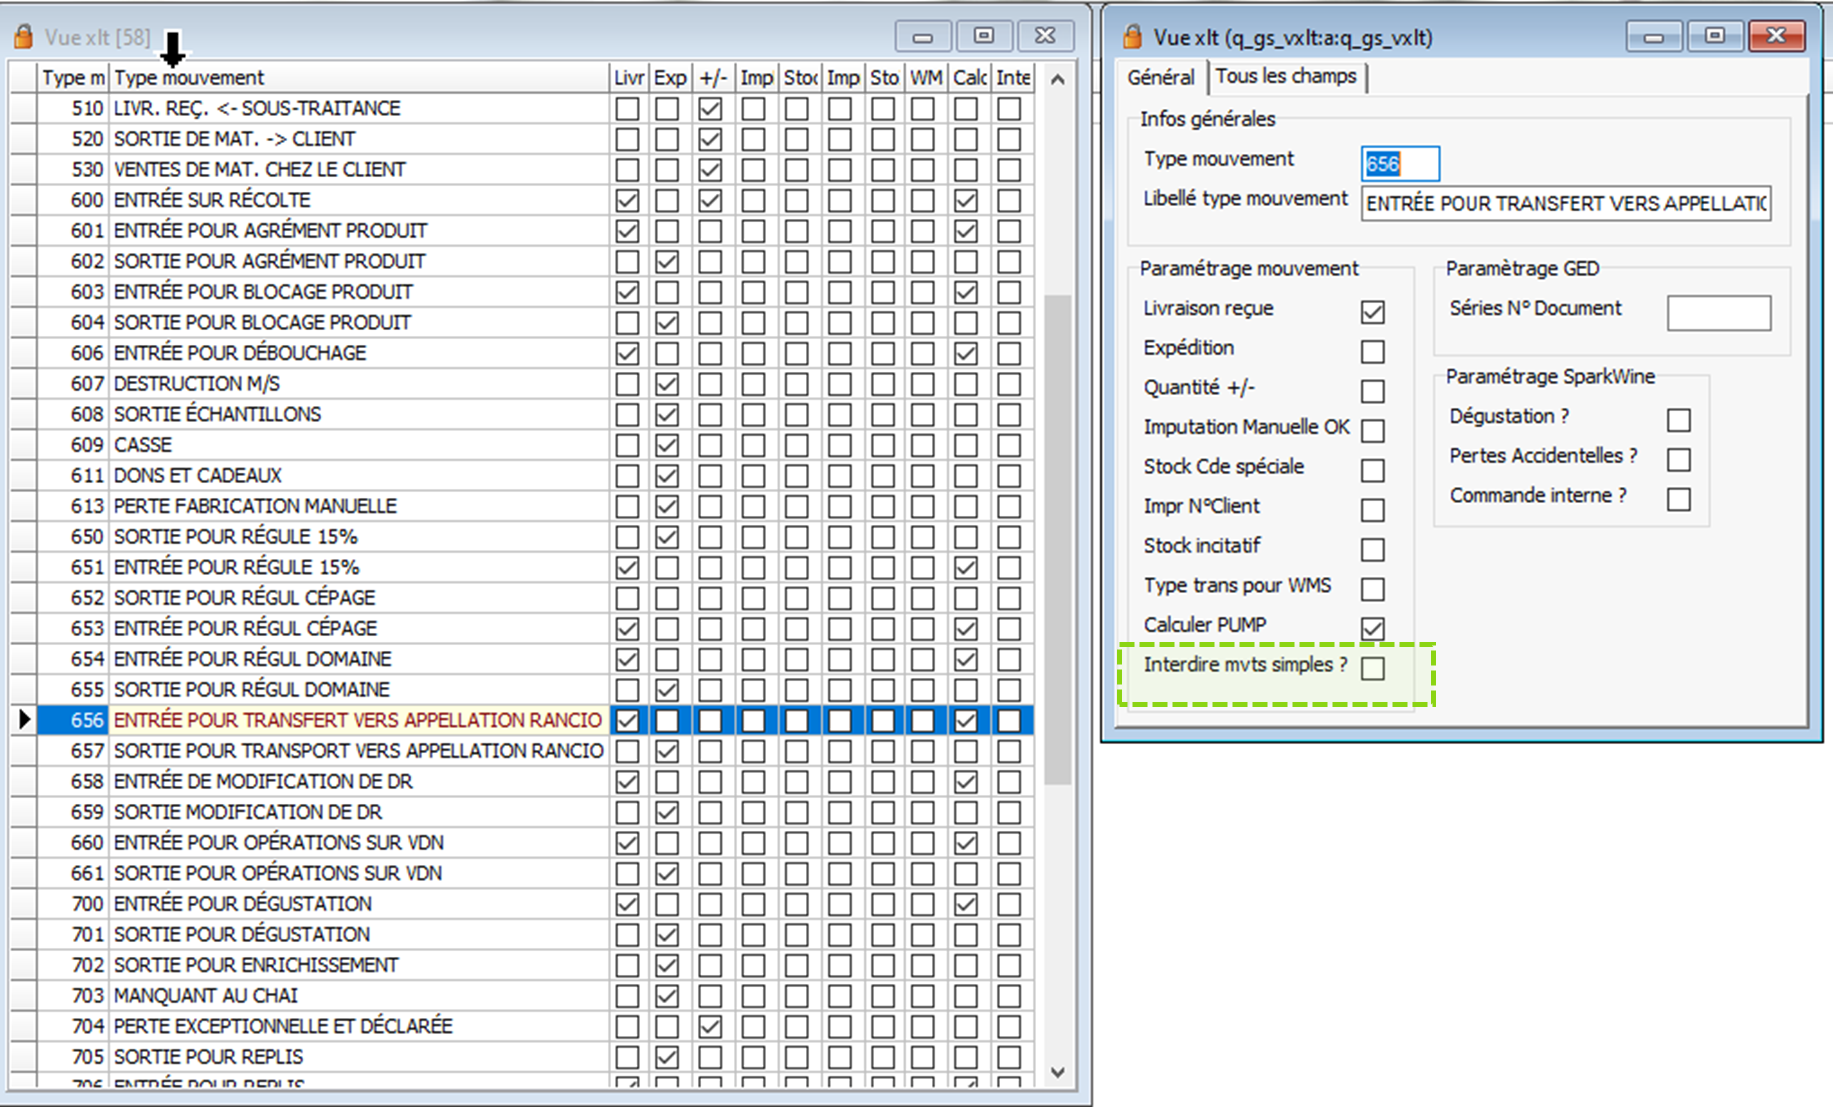Click the current row arrow indicator for 656
The image size is (1833, 1107).
[24, 720]
